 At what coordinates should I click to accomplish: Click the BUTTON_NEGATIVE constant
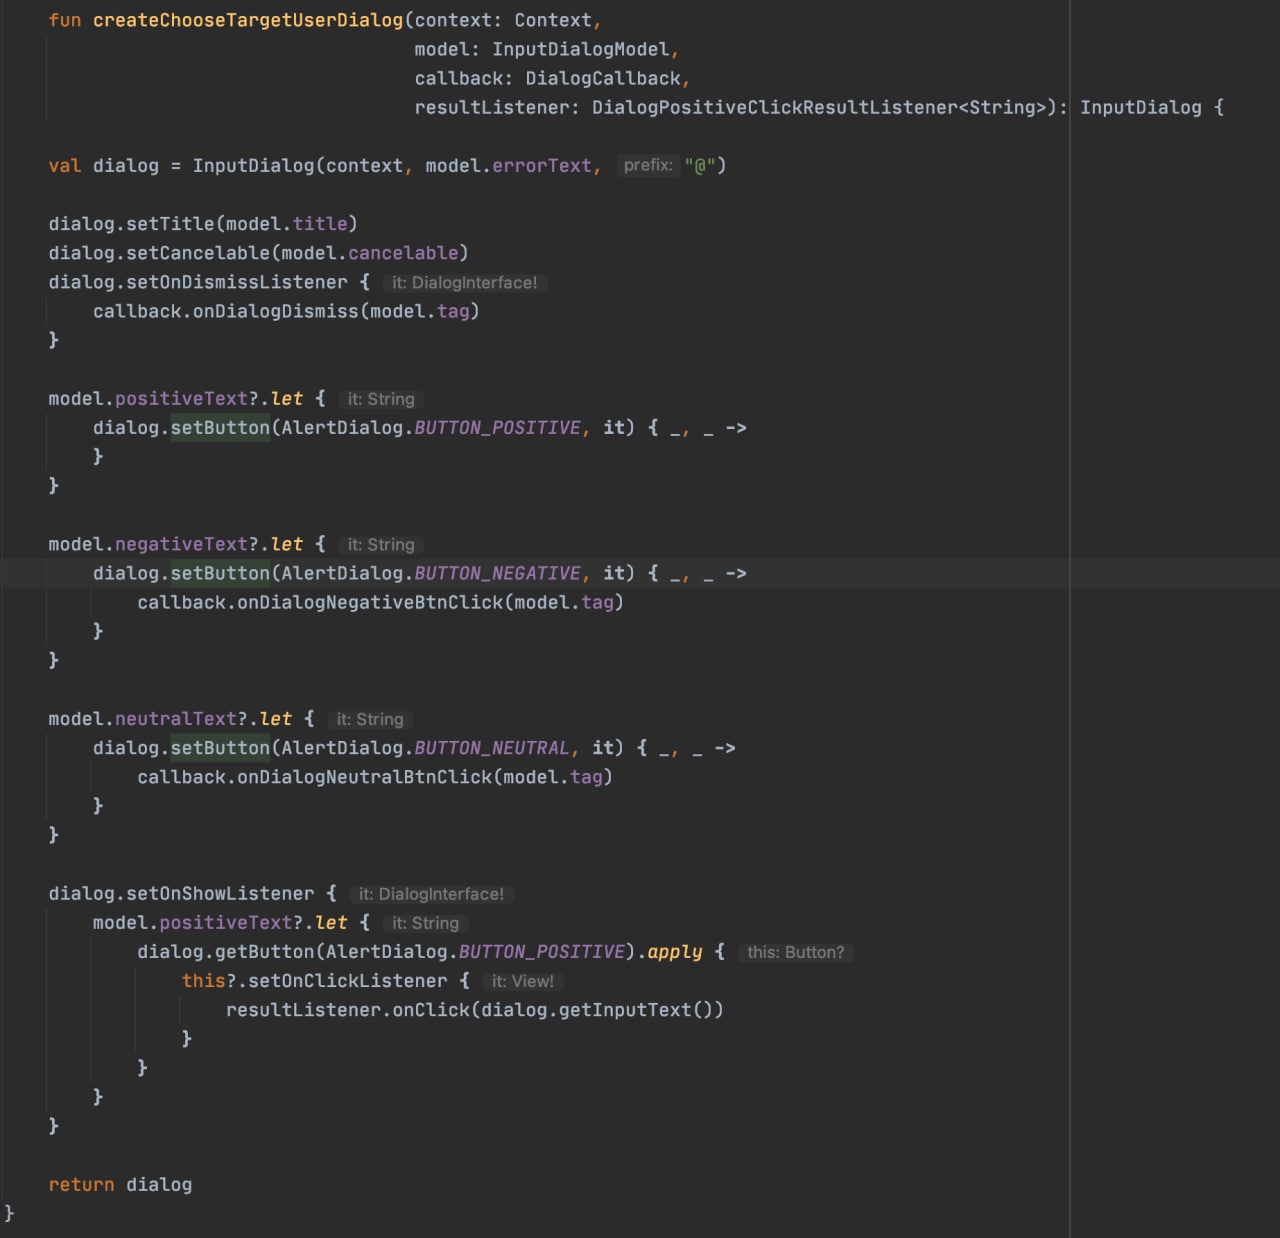click(497, 573)
